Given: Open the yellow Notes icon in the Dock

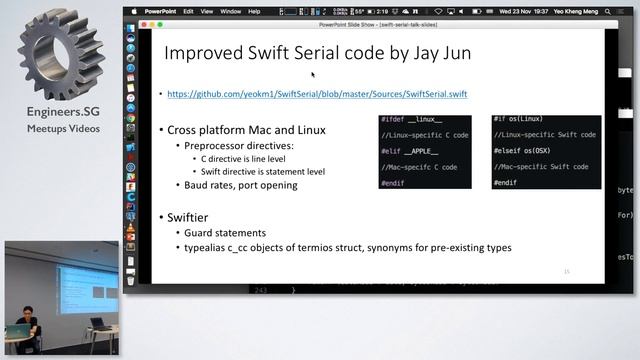Looking at the screenshot, I should click(131, 88).
